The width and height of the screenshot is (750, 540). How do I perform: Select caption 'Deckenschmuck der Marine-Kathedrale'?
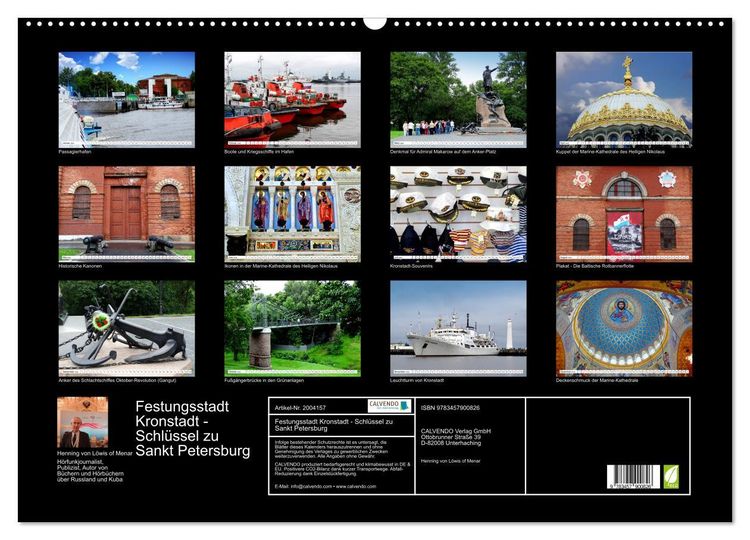[597, 380]
